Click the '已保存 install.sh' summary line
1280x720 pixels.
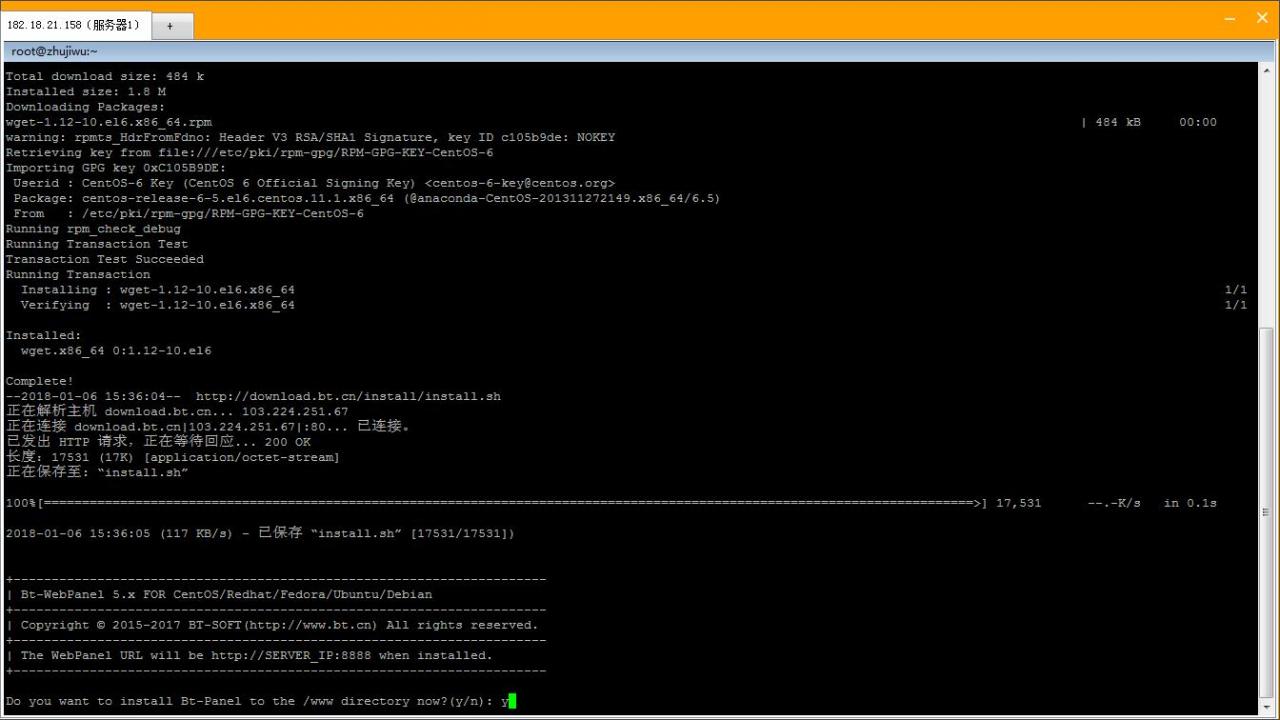pyautogui.click(x=260, y=534)
